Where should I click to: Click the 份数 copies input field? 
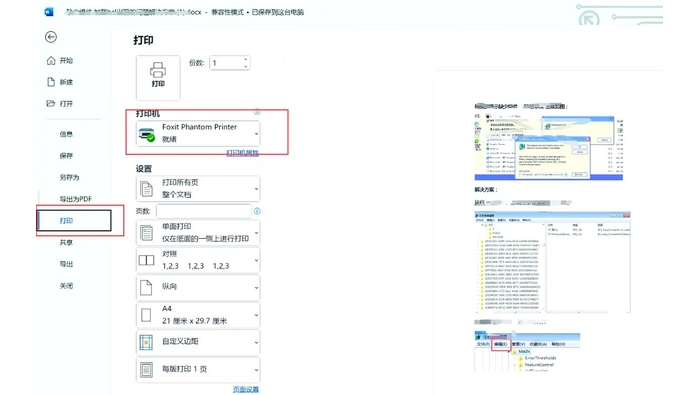(x=226, y=63)
